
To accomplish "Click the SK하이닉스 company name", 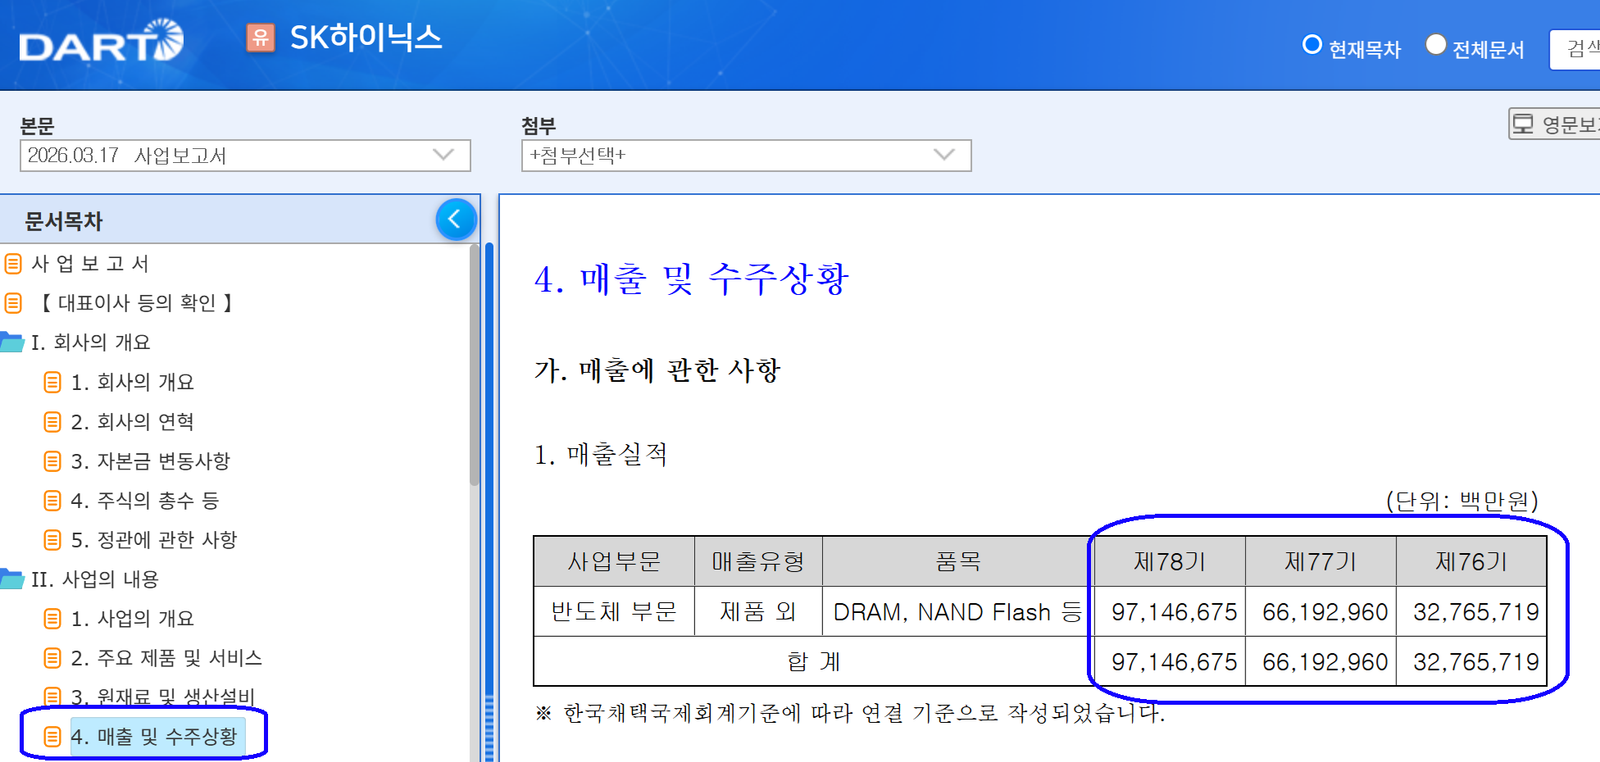I will [x=366, y=38].
